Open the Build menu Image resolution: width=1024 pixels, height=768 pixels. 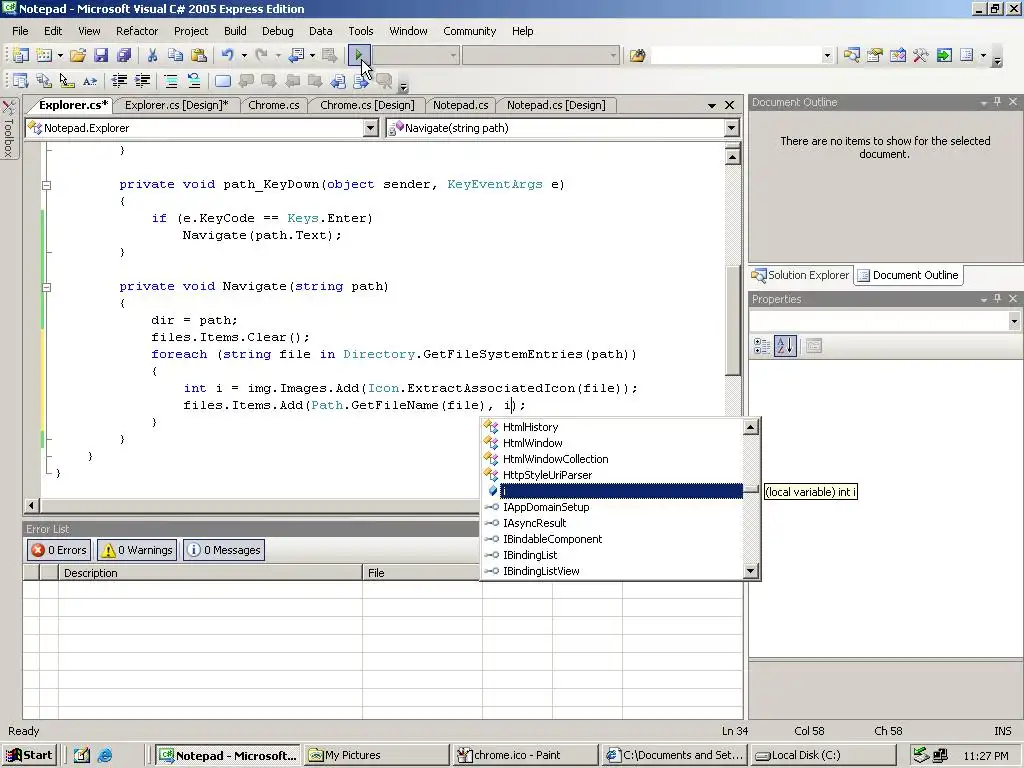[235, 31]
